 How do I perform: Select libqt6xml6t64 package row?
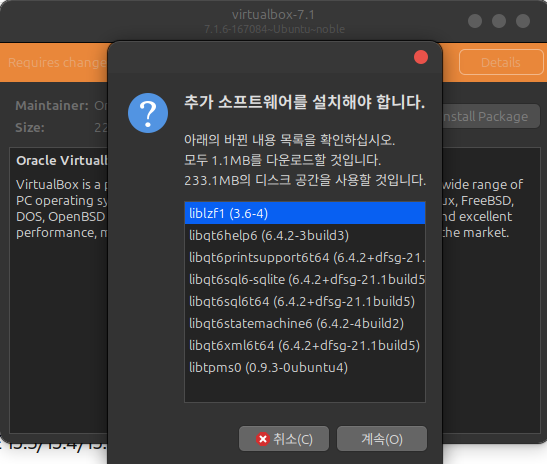coord(305,345)
